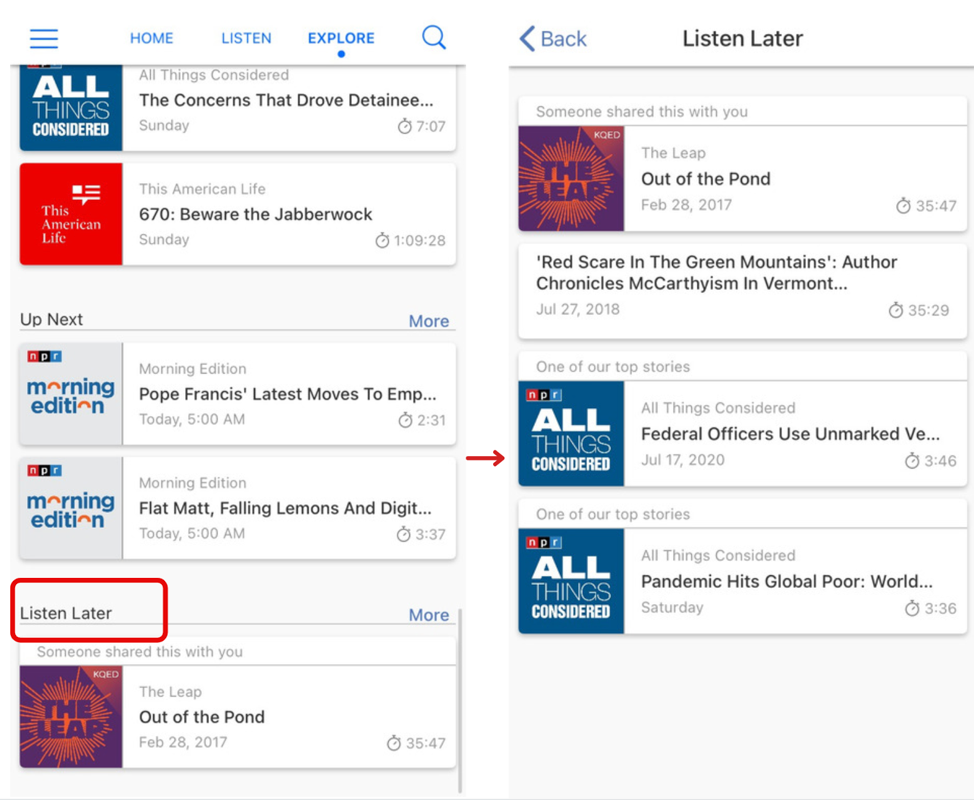
Task: Open More in the Explore Listen Later section
Action: coord(429,615)
